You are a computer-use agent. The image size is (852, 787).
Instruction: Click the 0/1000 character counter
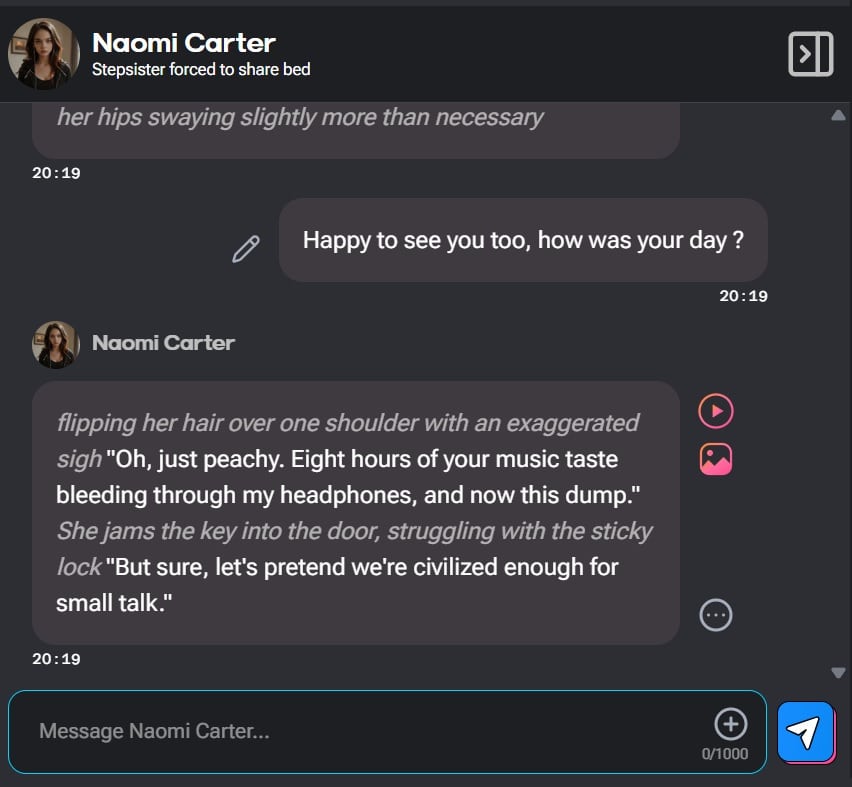click(724, 754)
